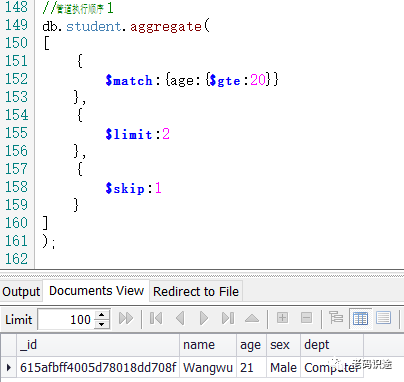Click the $match keyword in editor
The image size is (404, 382).
click(129, 80)
